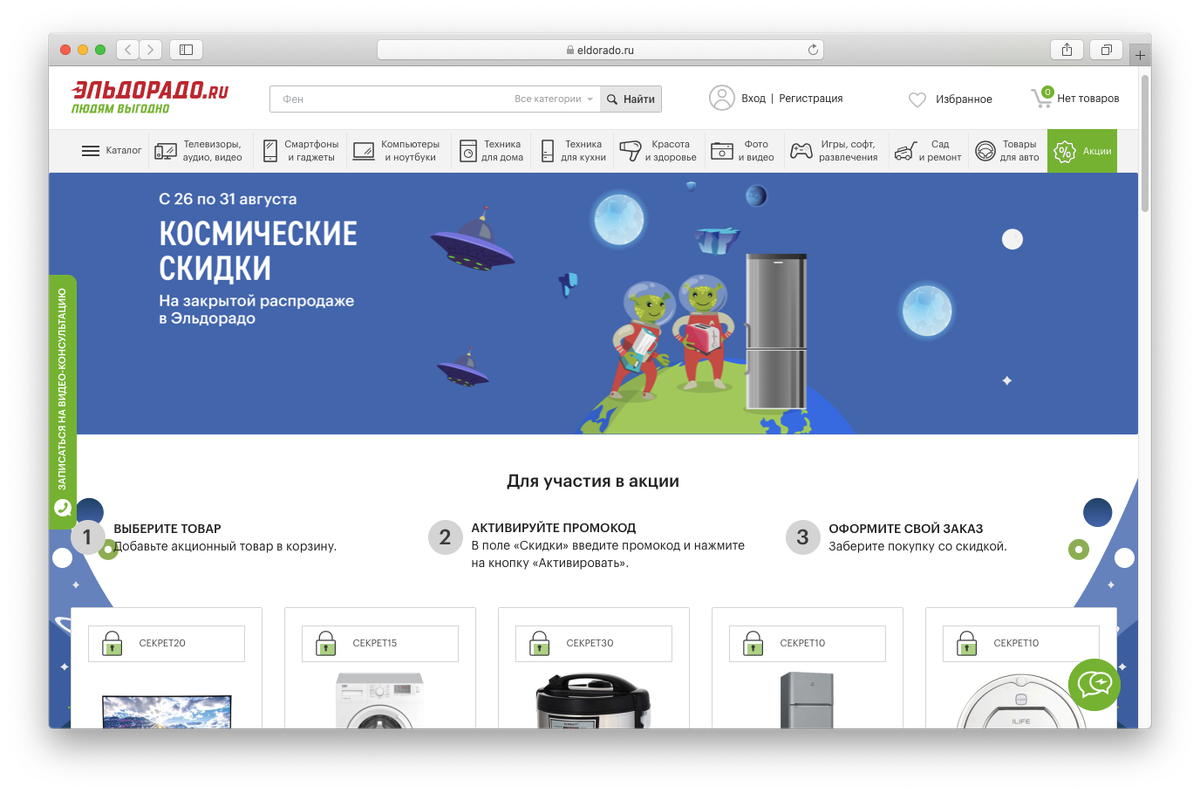Viewport: 1200px width, 793px height.
Task: Click the washing machine product image
Action: [x=380, y=701]
